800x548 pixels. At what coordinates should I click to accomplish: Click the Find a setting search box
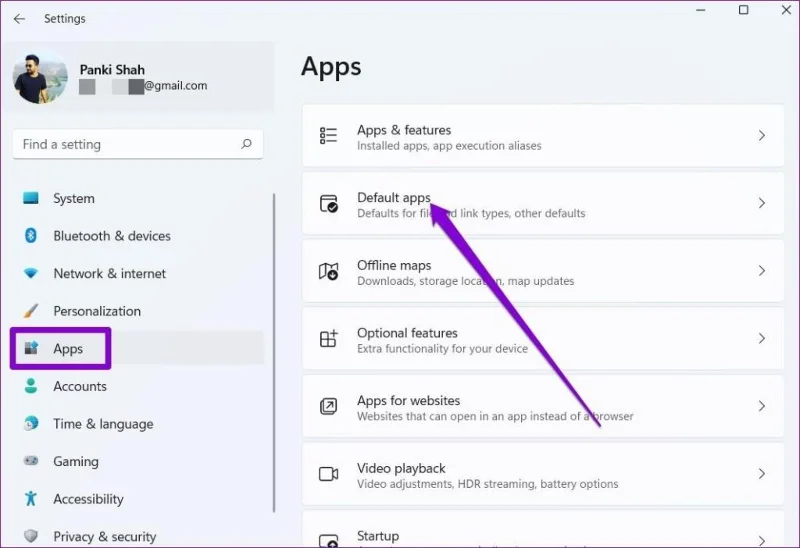click(x=138, y=144)
